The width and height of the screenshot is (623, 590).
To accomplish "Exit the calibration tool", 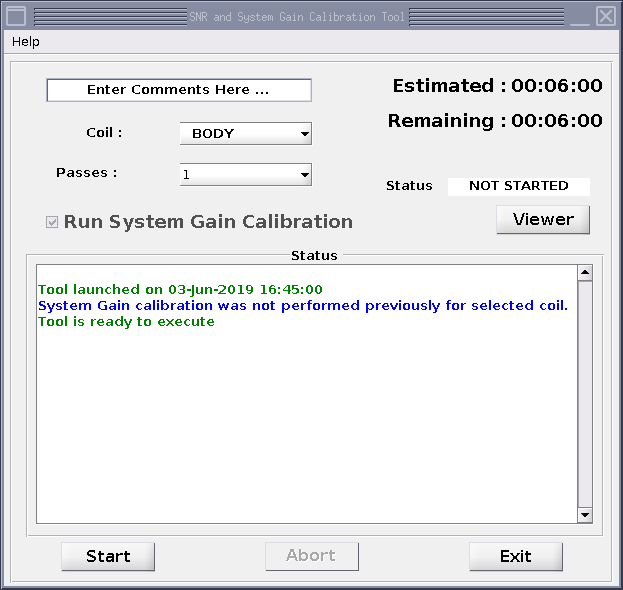I will tap(516, 556).
